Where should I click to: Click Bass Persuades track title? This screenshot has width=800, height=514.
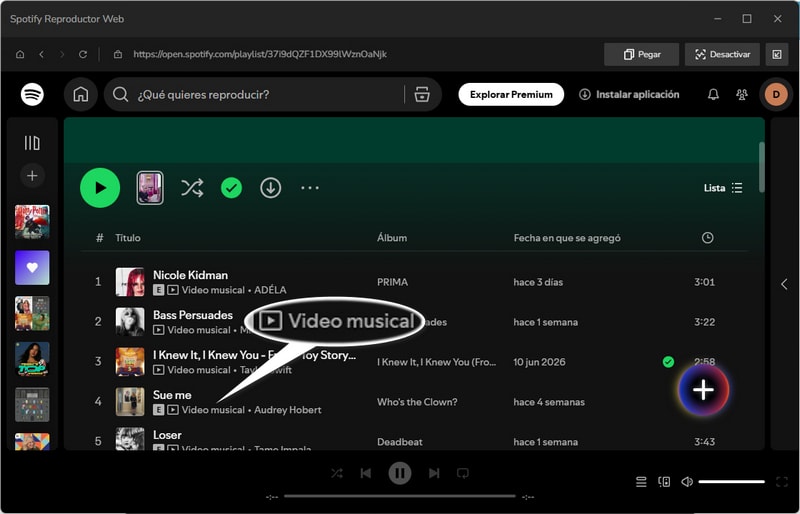pyautogui.click(x=193, y=315)
